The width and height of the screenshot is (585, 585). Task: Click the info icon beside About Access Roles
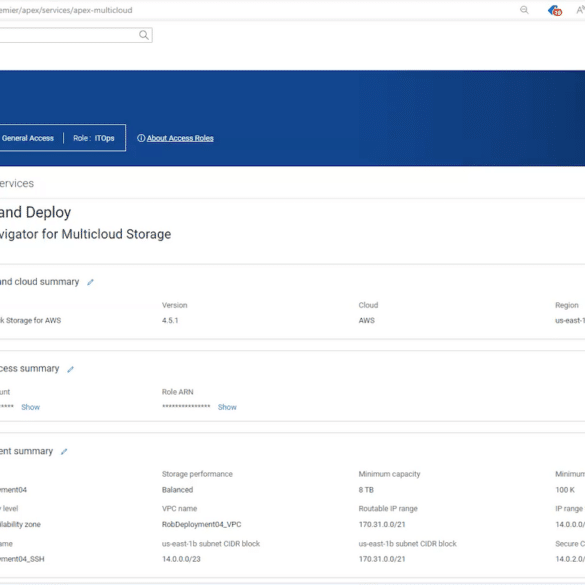pos(141,138)
